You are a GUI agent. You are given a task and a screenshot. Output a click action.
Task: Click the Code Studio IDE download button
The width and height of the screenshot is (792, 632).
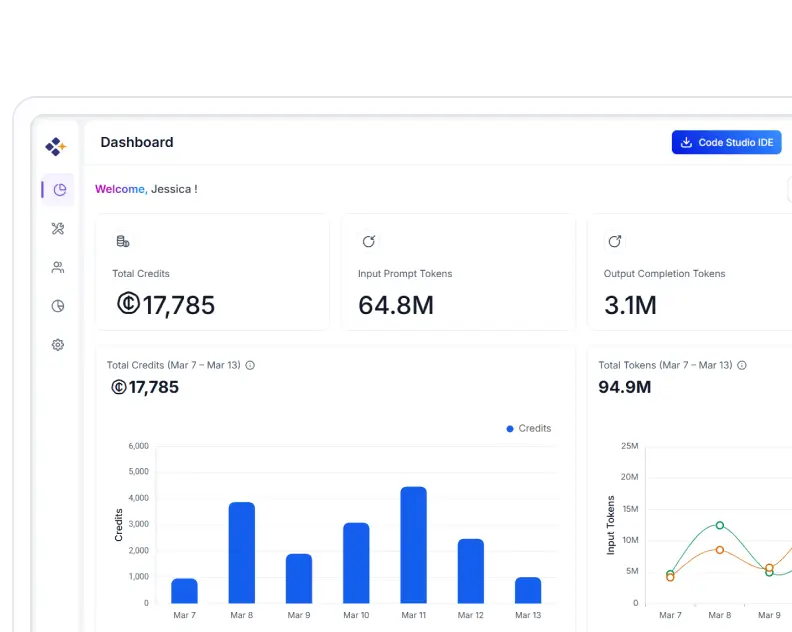tap(726, 142)
